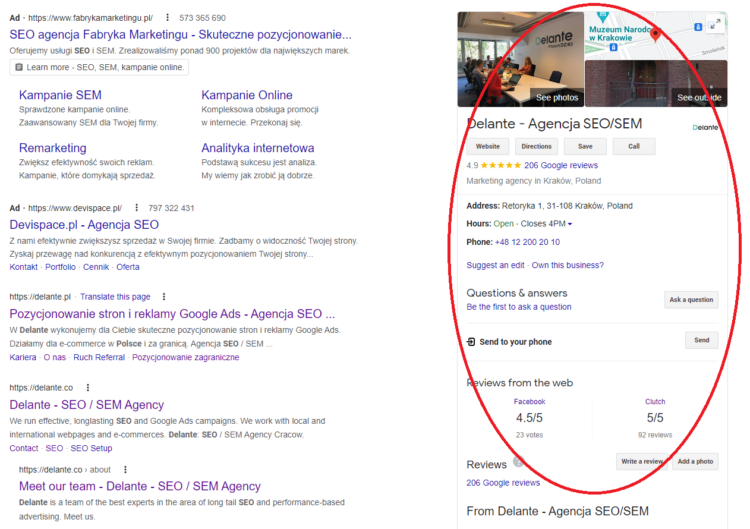
Task: Click the red location pin on the map
Action: [x=656, y=34]
